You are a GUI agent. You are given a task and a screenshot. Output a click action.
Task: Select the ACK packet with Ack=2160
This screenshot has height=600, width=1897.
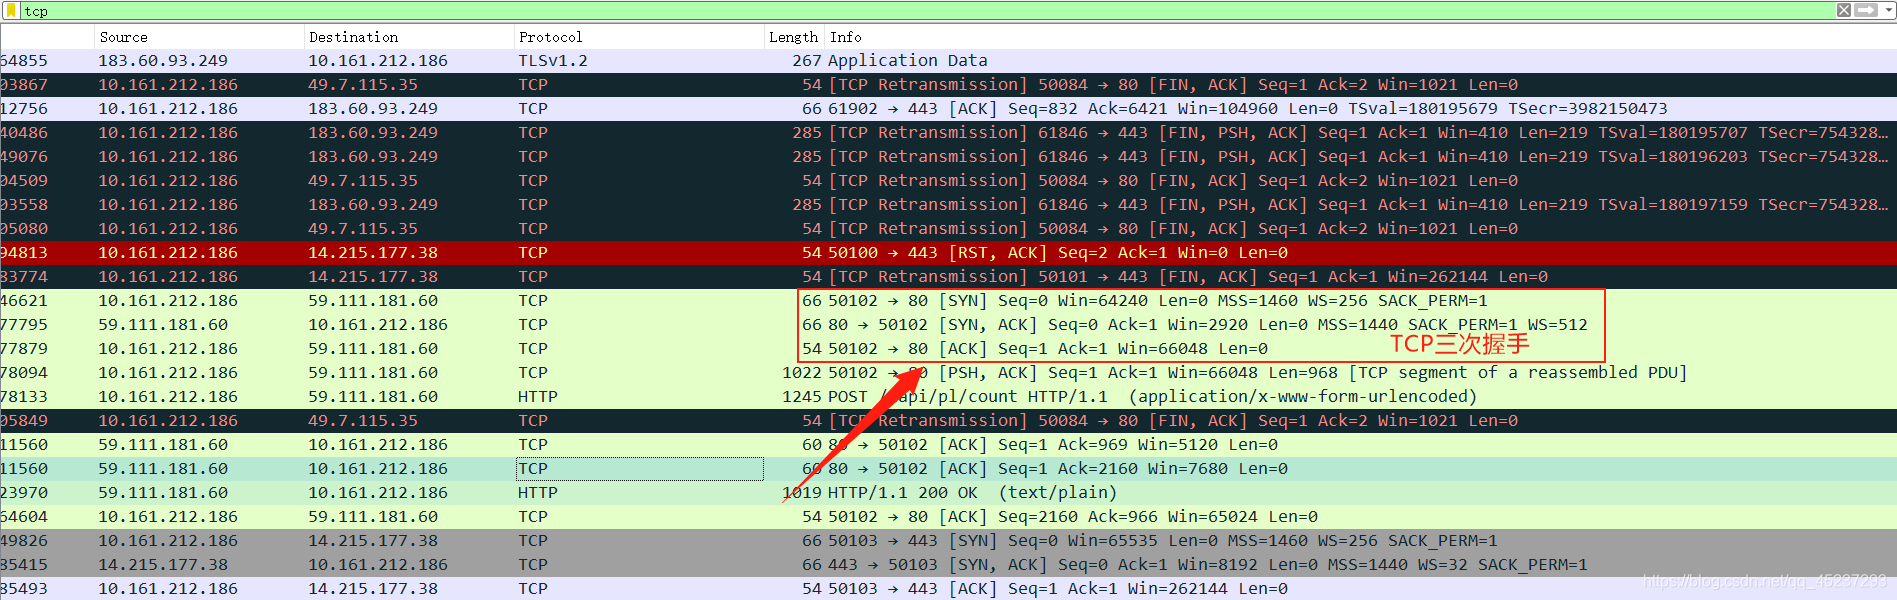948,468
